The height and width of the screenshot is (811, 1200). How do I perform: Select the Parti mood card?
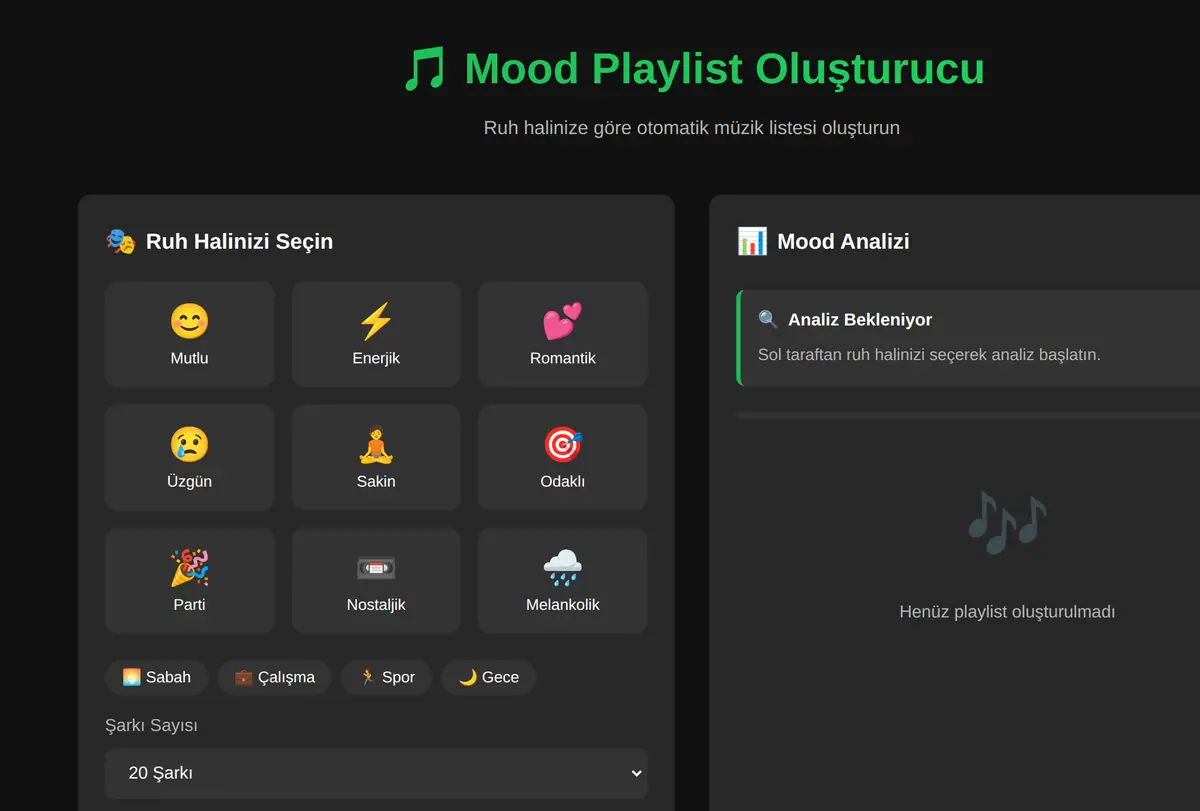(189, 580)
